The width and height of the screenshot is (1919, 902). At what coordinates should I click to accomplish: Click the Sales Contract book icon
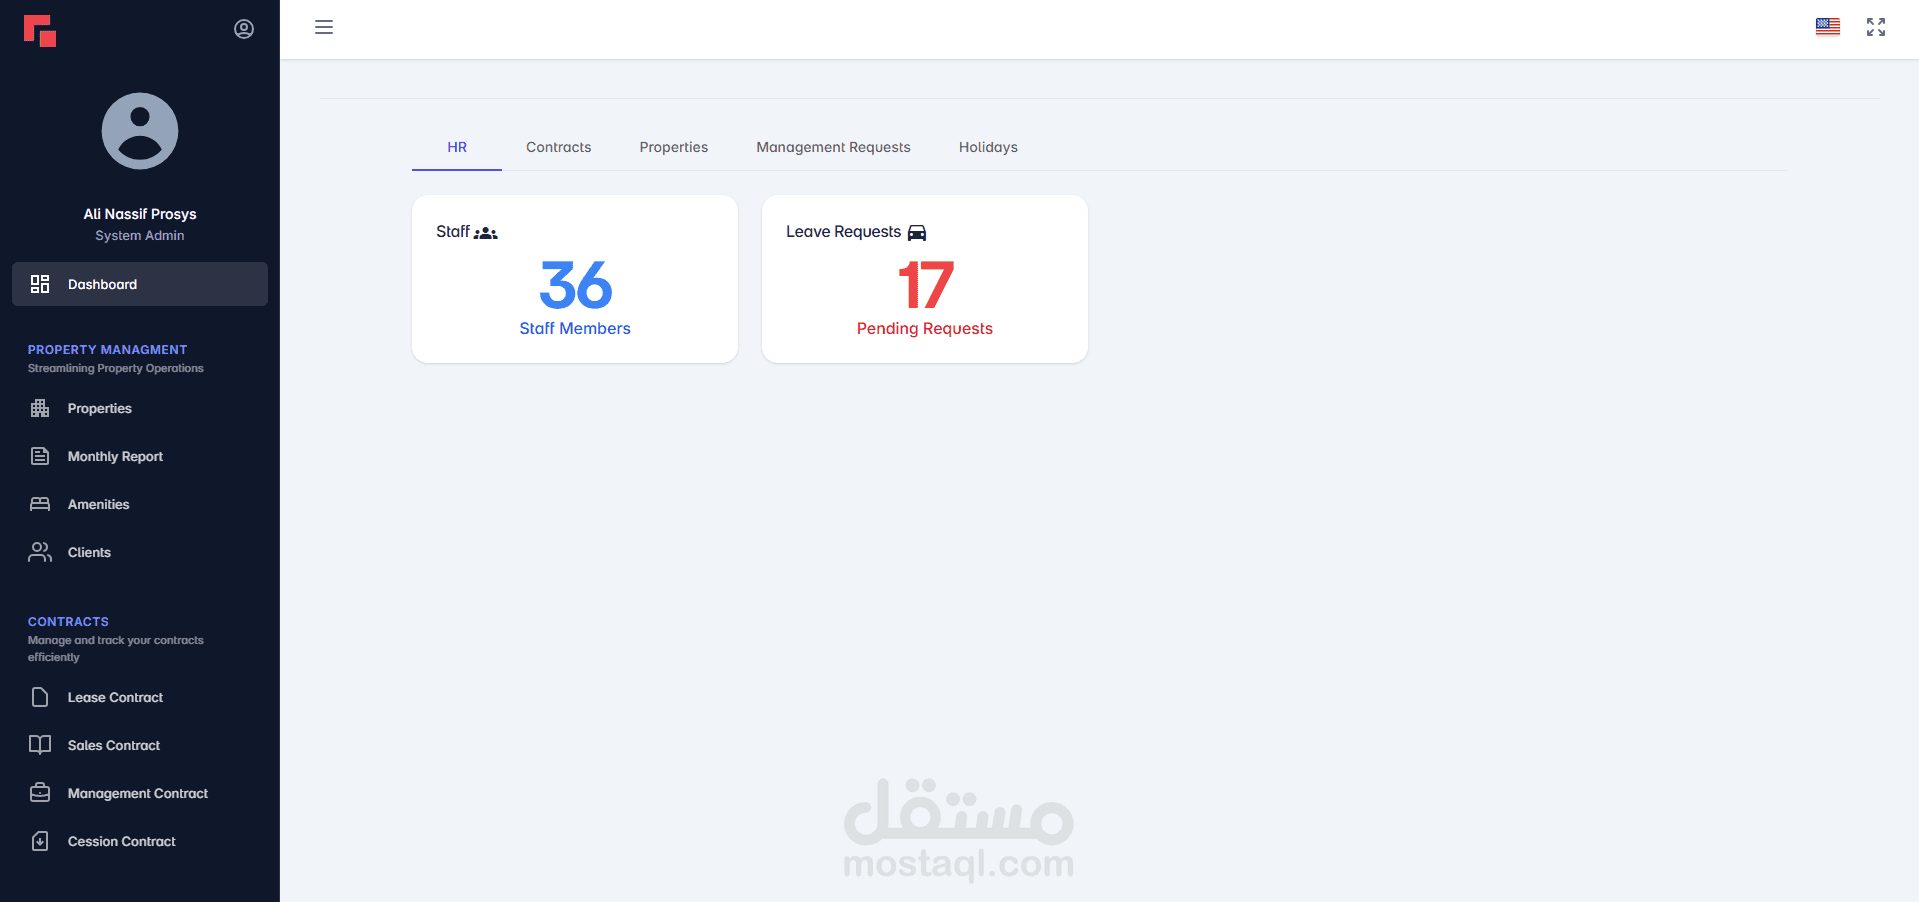[39, 745]
